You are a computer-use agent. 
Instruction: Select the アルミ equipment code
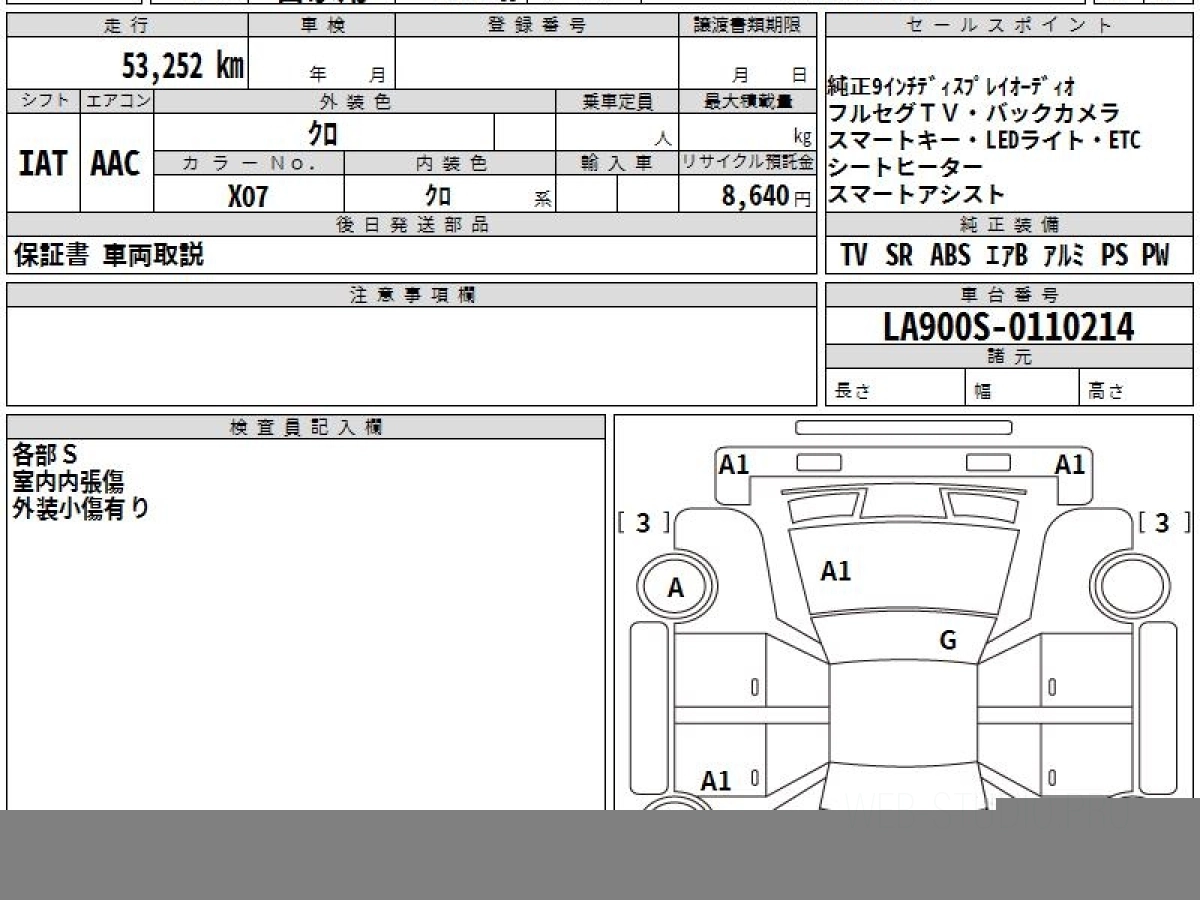1064,256
